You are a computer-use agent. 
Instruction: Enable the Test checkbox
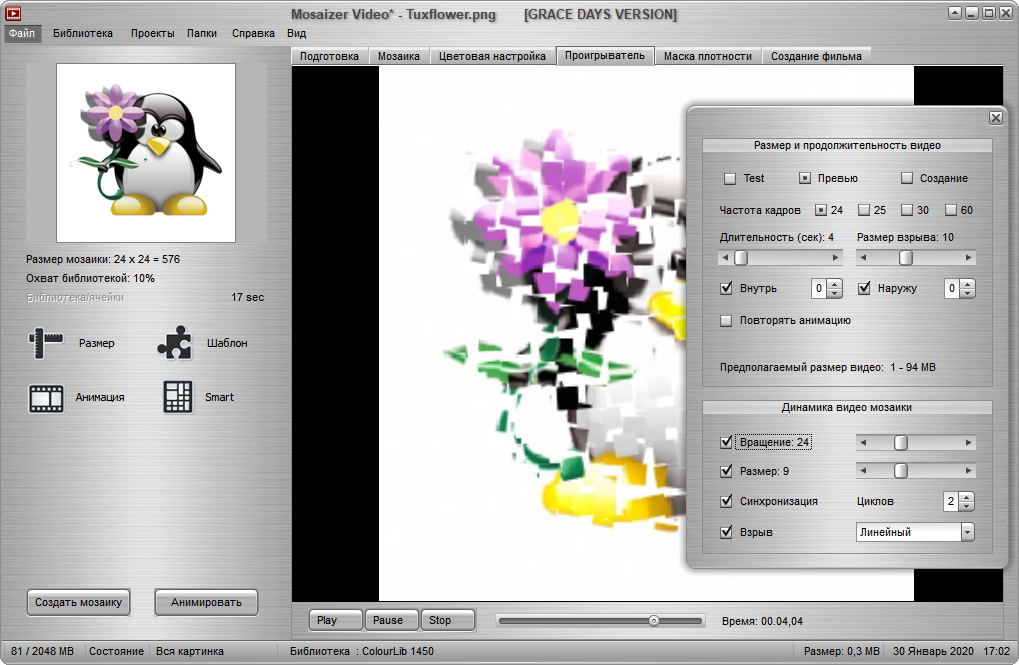(x=730, y=178)
